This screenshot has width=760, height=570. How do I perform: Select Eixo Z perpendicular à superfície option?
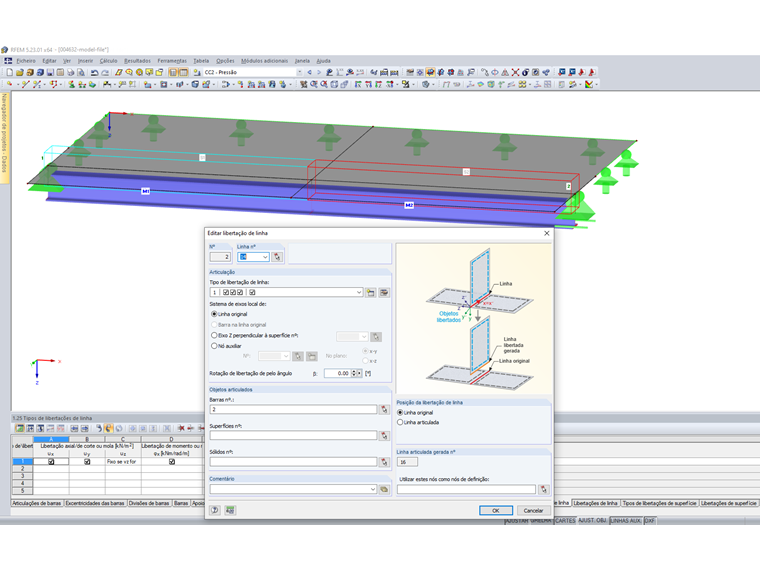coord(214,335)
